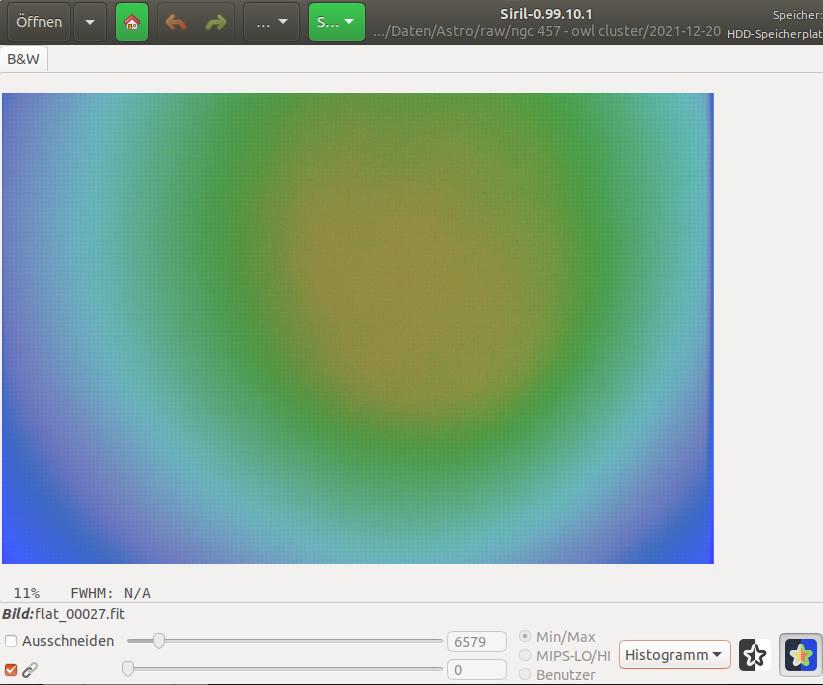This screenshot has width=823, height=685.
Task: Click the HDD-Speicherplatz status text
Action: point(775,34)
